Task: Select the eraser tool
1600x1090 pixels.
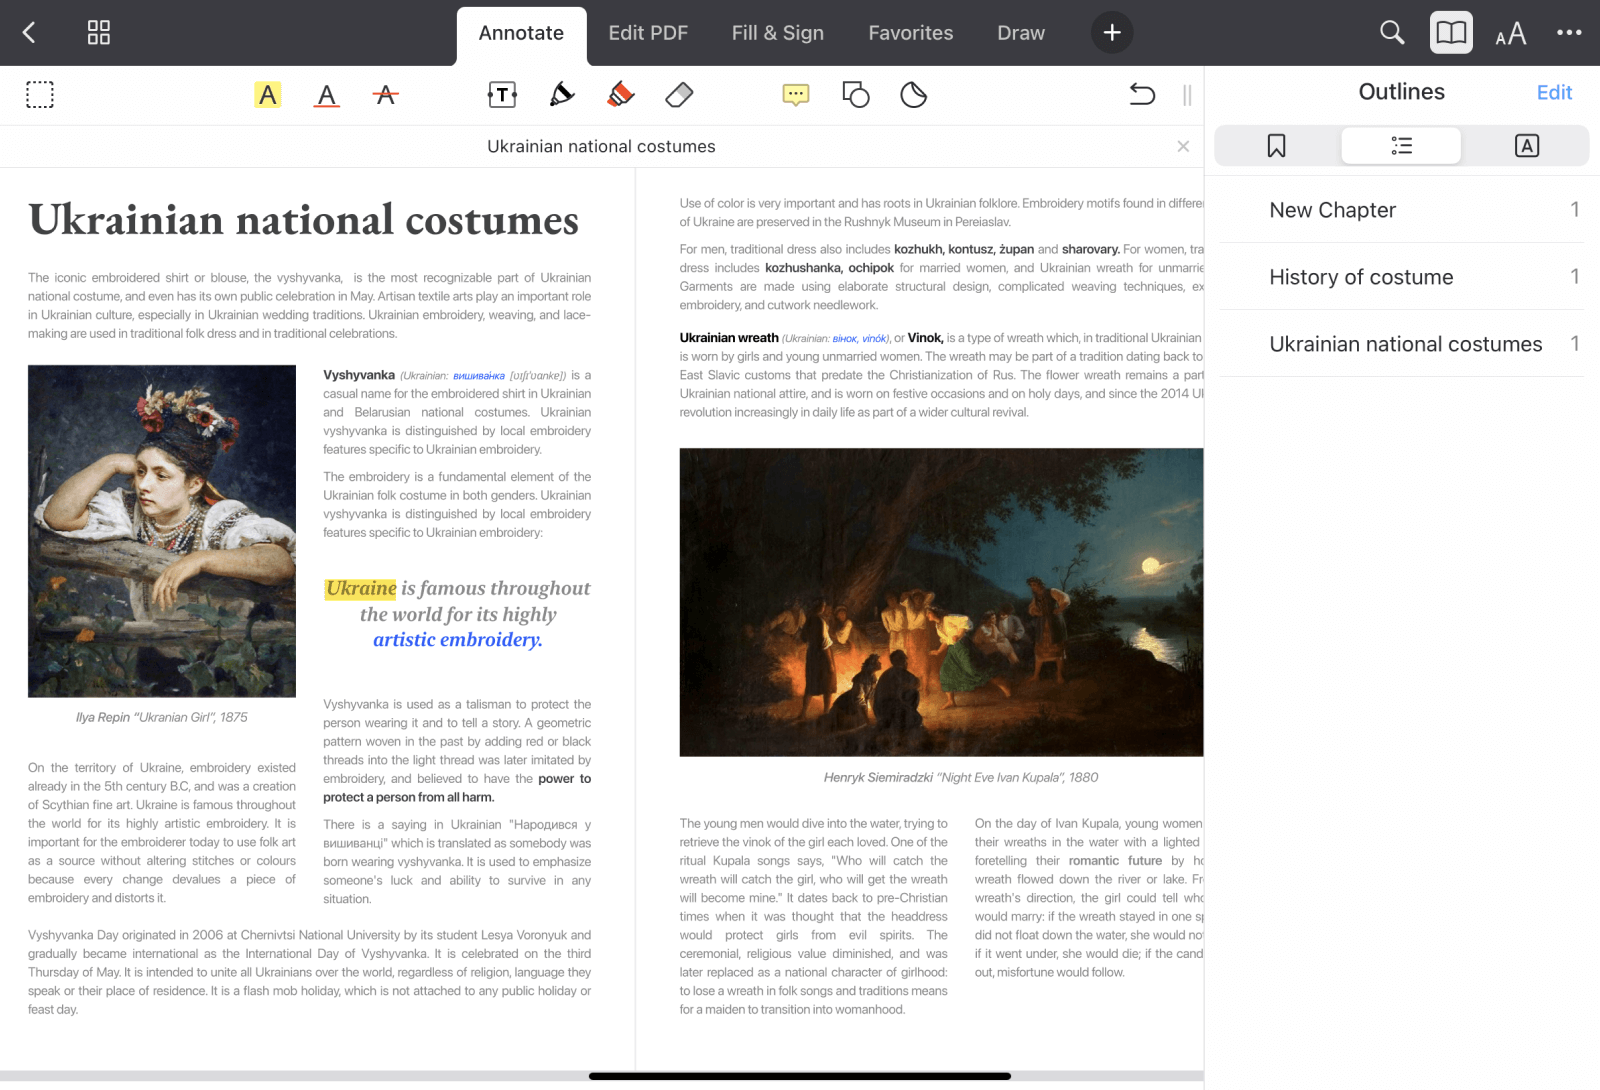Action: [679, 95]
